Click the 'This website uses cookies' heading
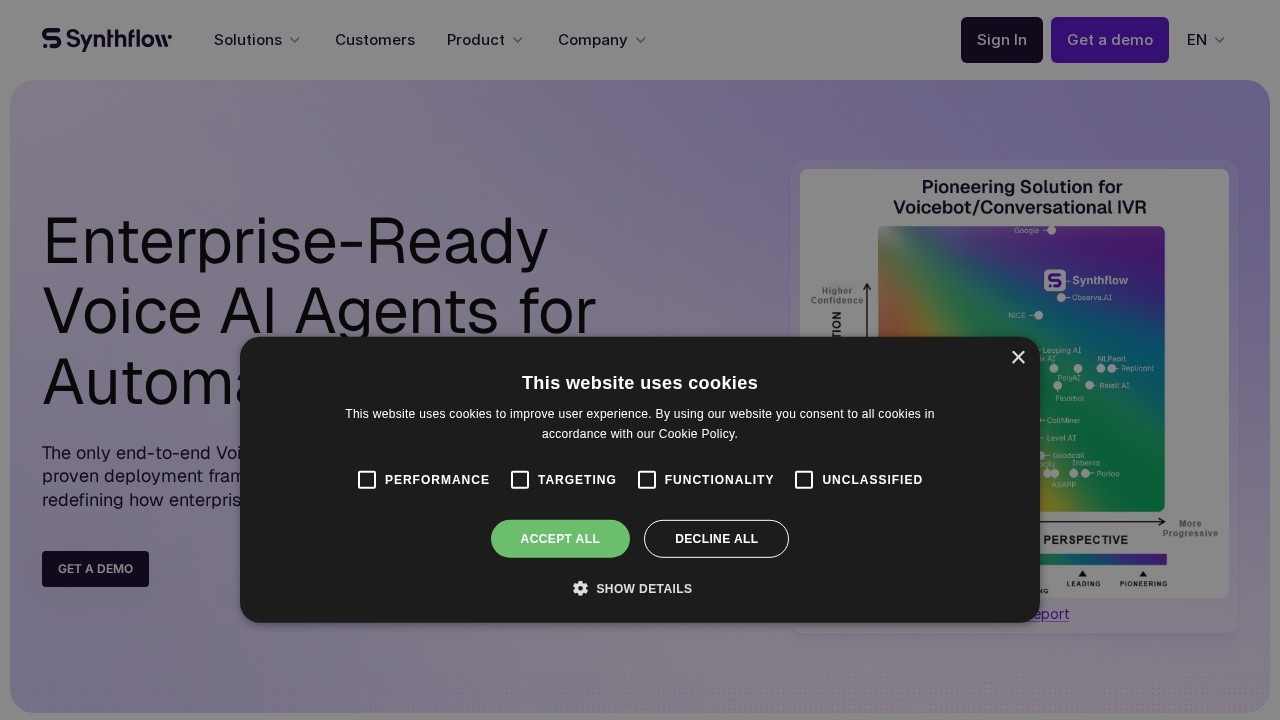 640,383
